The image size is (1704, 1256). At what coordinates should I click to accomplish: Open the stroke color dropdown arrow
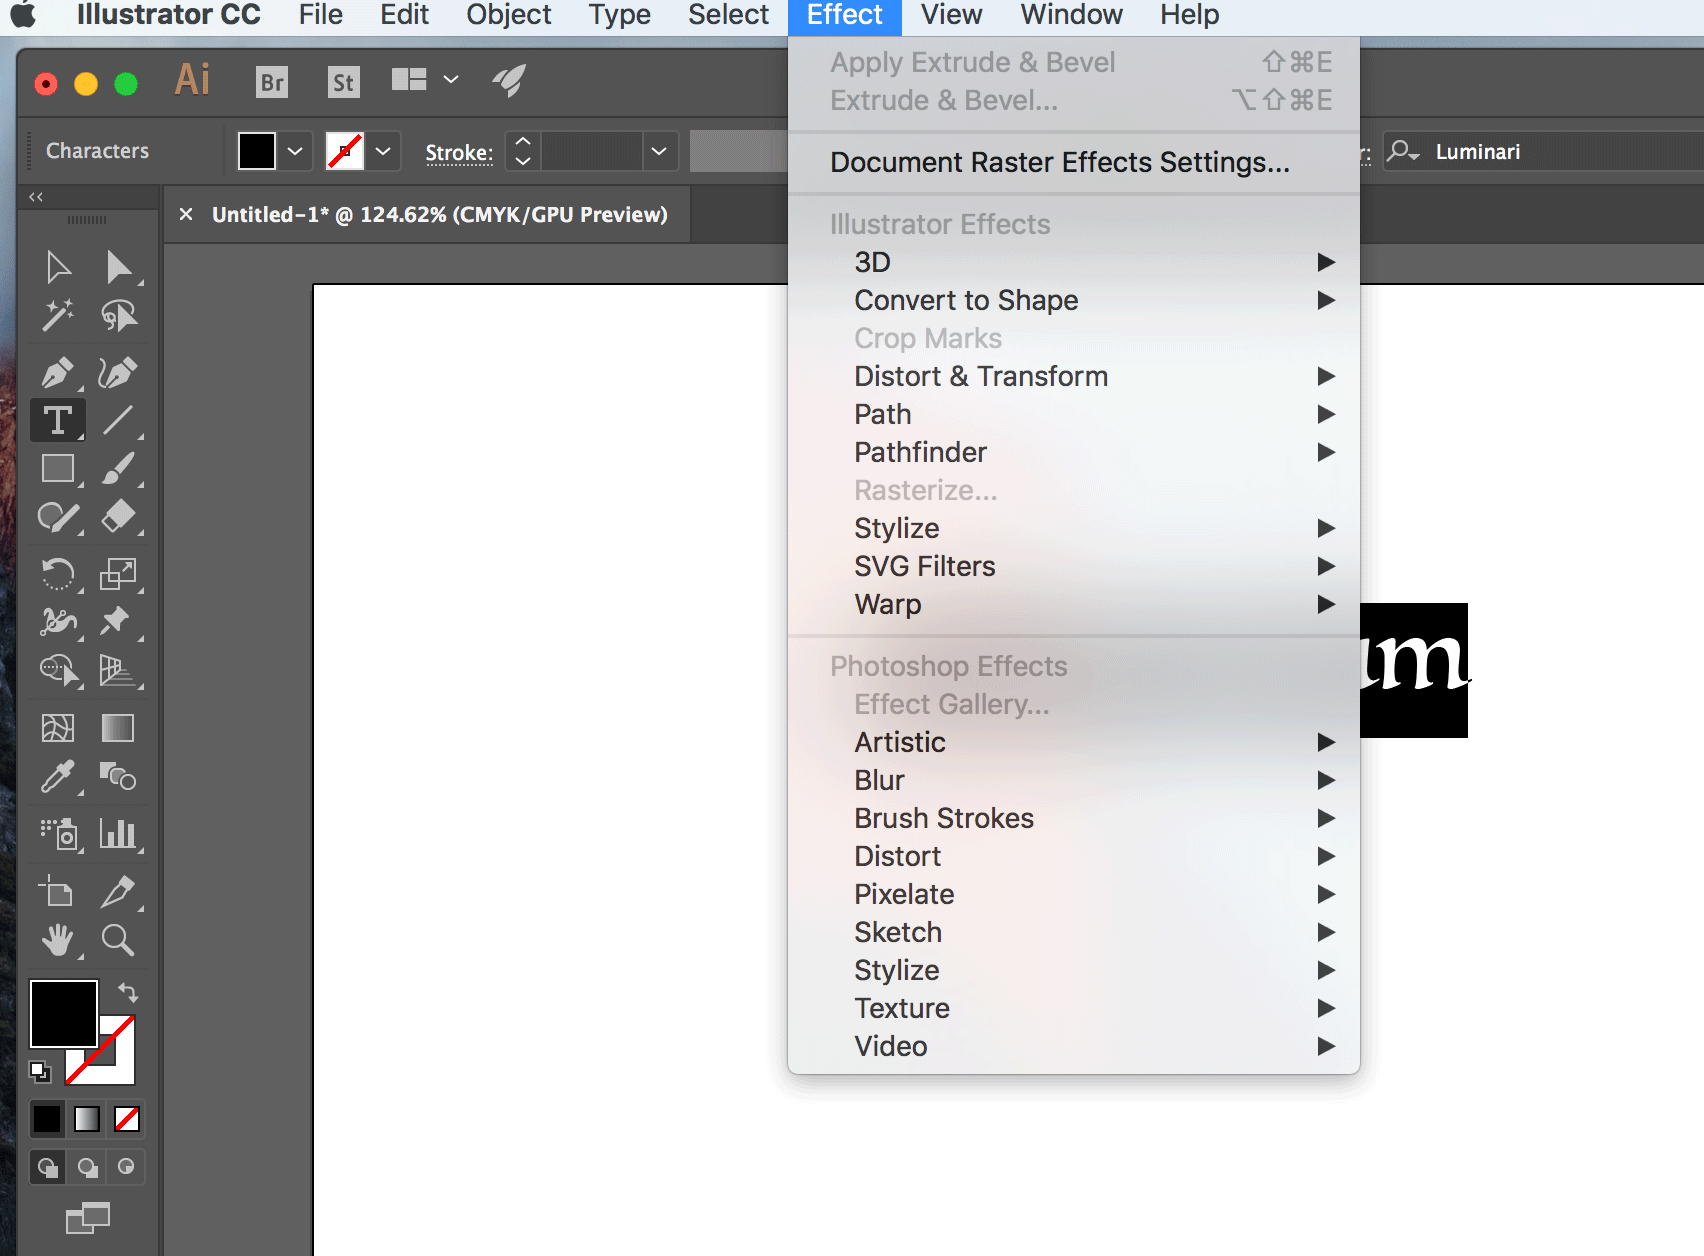[383, 152]
